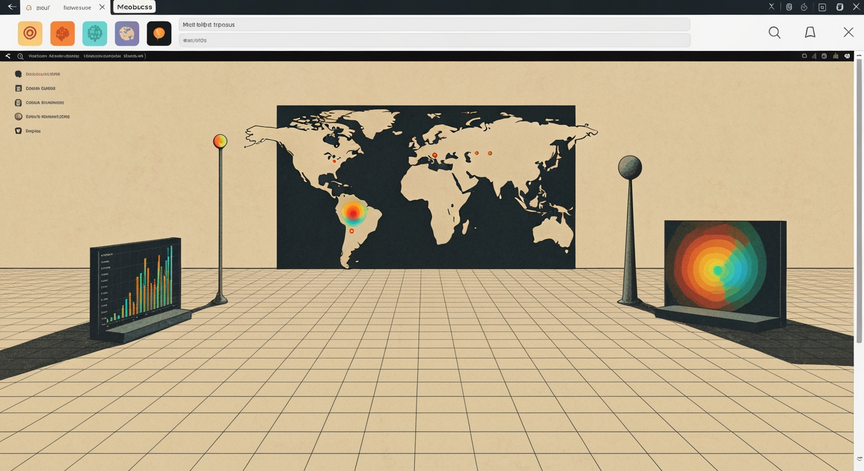Click the orange marker over Europe on the map
Image resolution: width=864 pixels, height=471 pixels.
click(x=435, y=155)
